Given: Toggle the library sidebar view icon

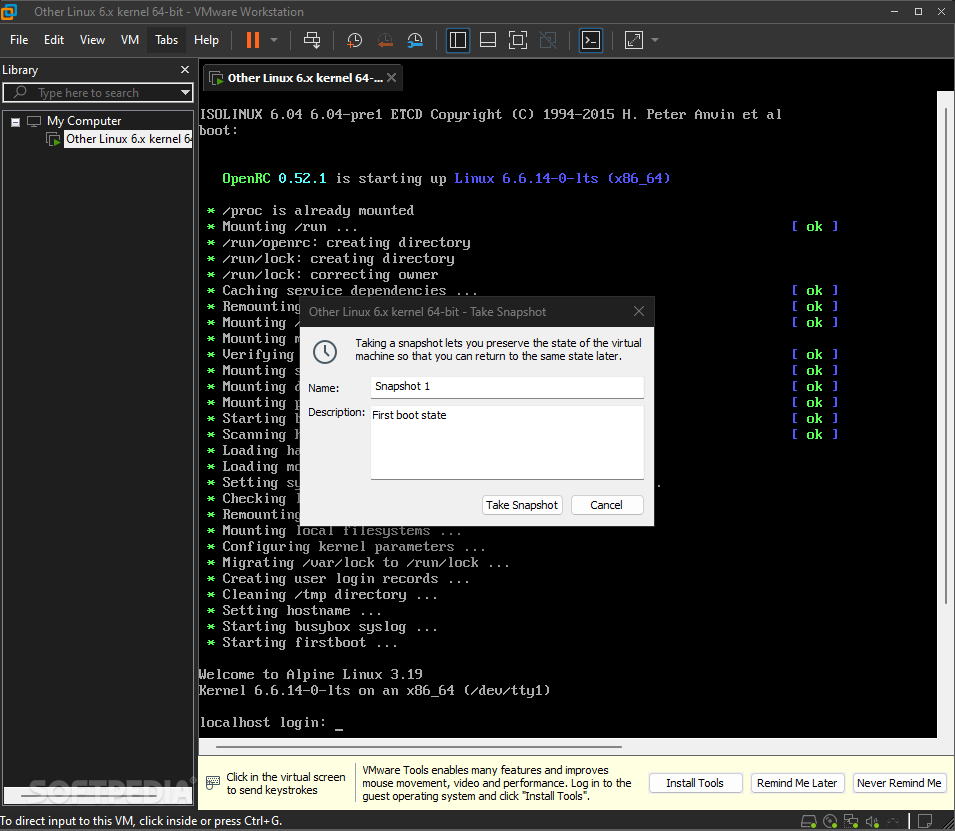Looking at the screenshot, I should click(x=458, y=40).
